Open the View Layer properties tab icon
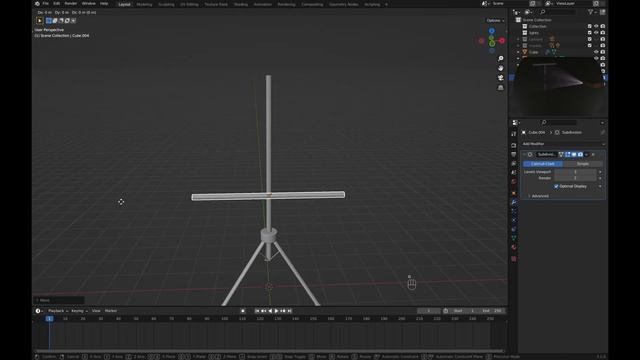This screenshot has height=360, width=640. (x=513, y=163)
